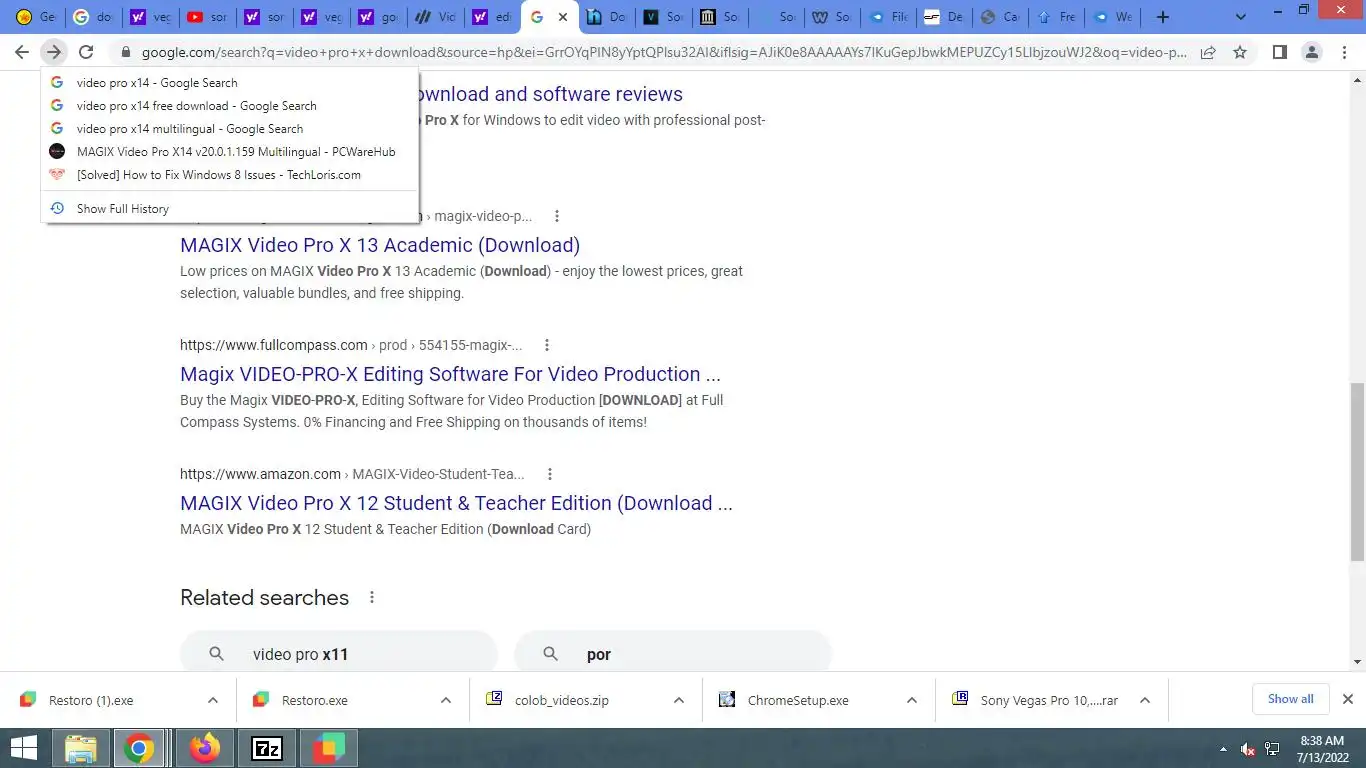Switch to the Wikipedia tab
This screenshot has width=1366, height=768.
(x=833, y=17)
